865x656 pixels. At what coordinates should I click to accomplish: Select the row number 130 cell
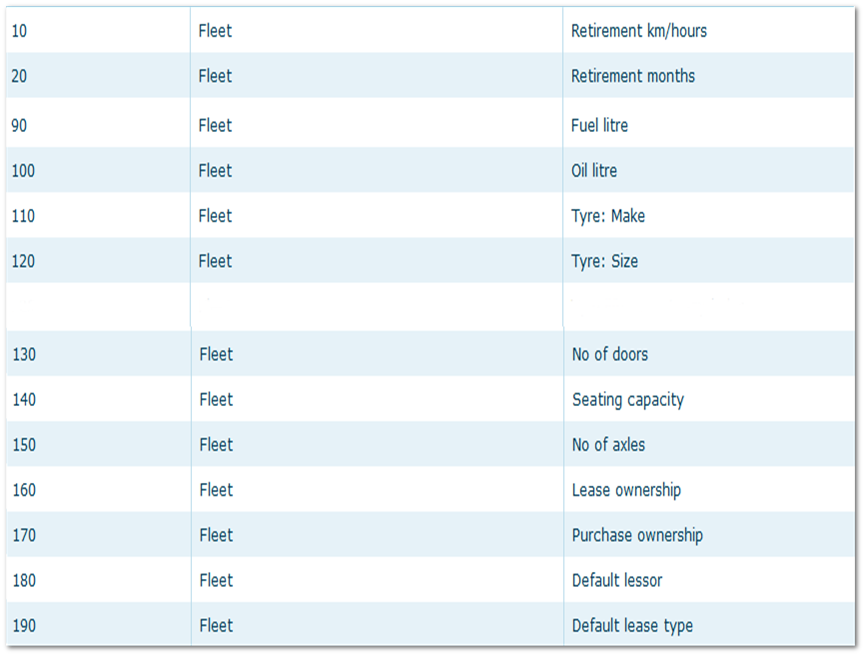click(x=24, y=354)
